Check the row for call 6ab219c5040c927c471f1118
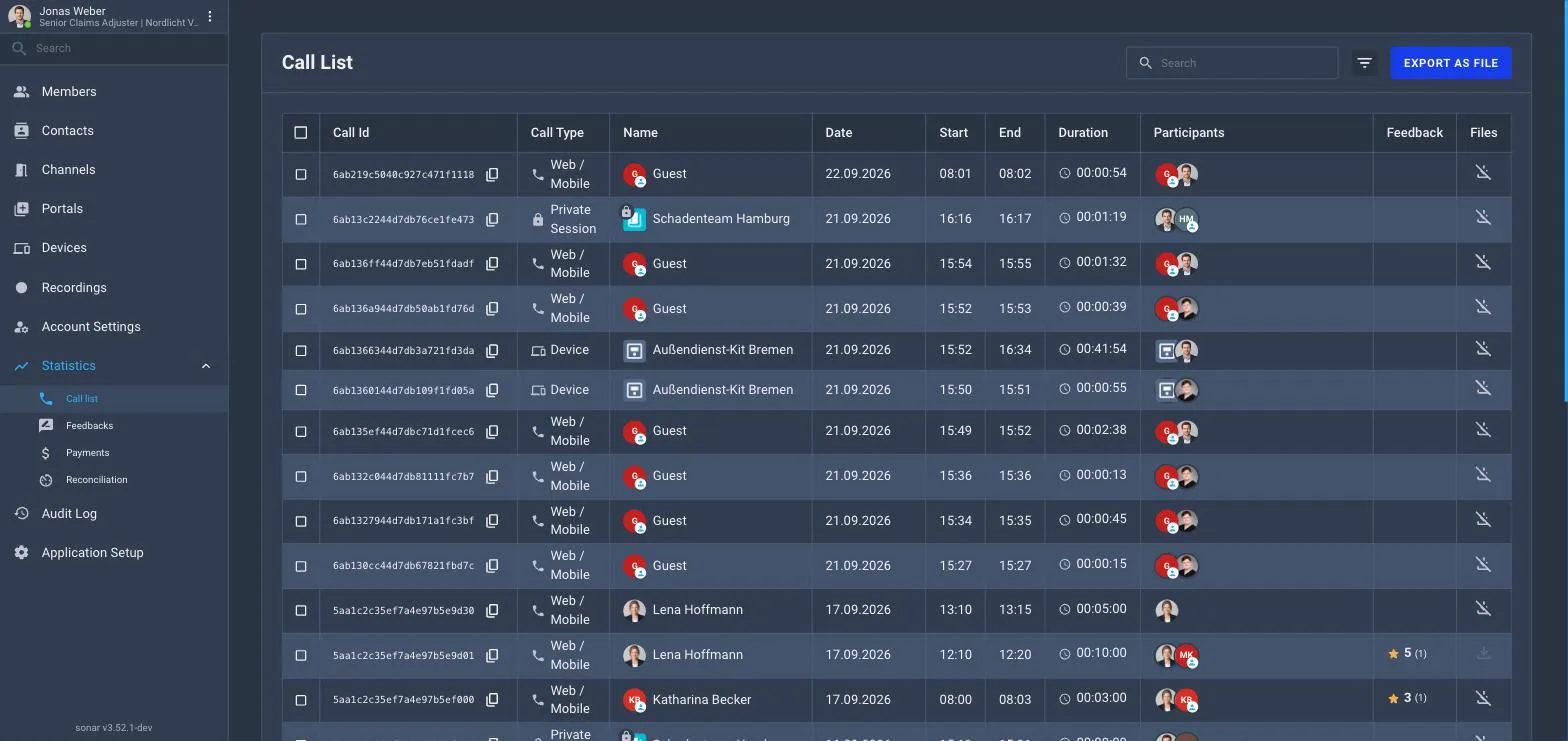 pos(301,174)
